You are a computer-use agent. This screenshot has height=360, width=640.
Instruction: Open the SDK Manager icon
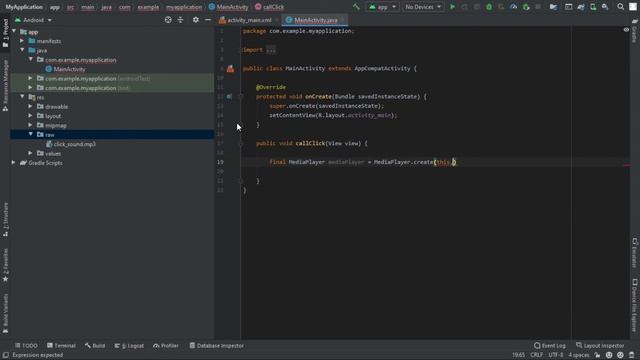click(x=605, y=7)
